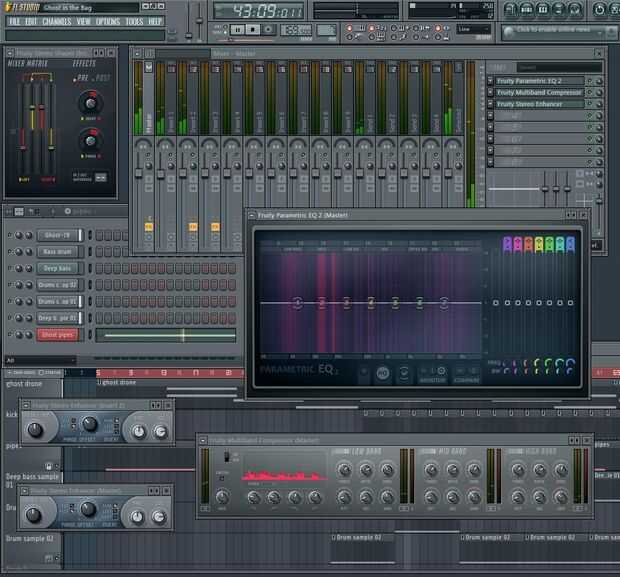Click the purple band 1 token in Parametric EQ
This screenshot has width=620, height=577.
(507, 244)
